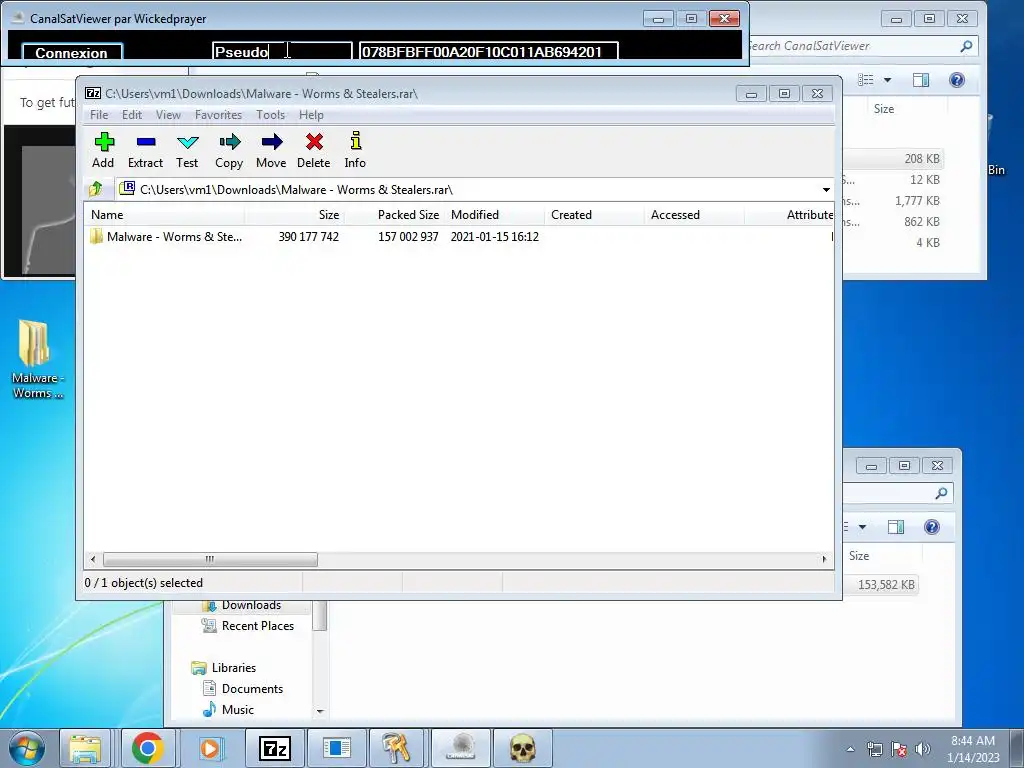Show hidden tray icons arrow
Screen dimensions: 1024x768
coord(850,749)
